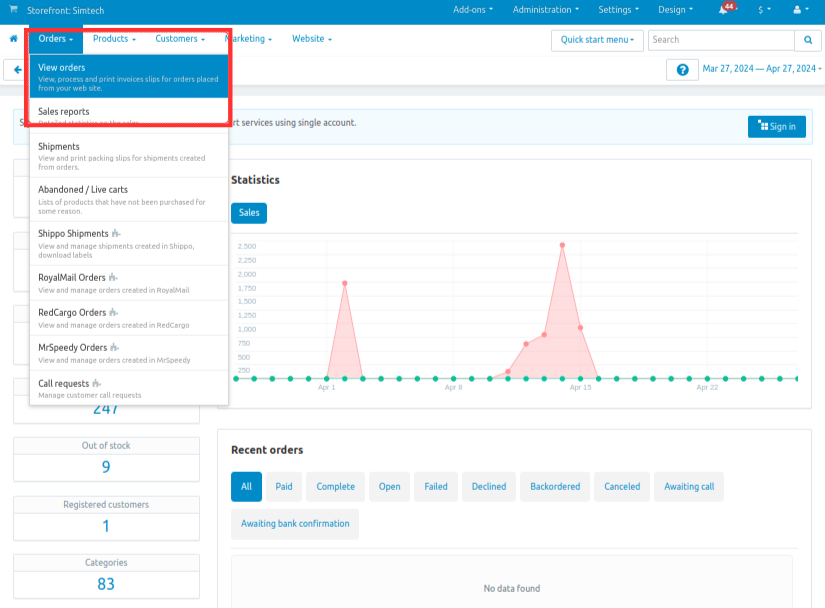Open the user account menu
This screenshot has height=608, width=825.
796,9
